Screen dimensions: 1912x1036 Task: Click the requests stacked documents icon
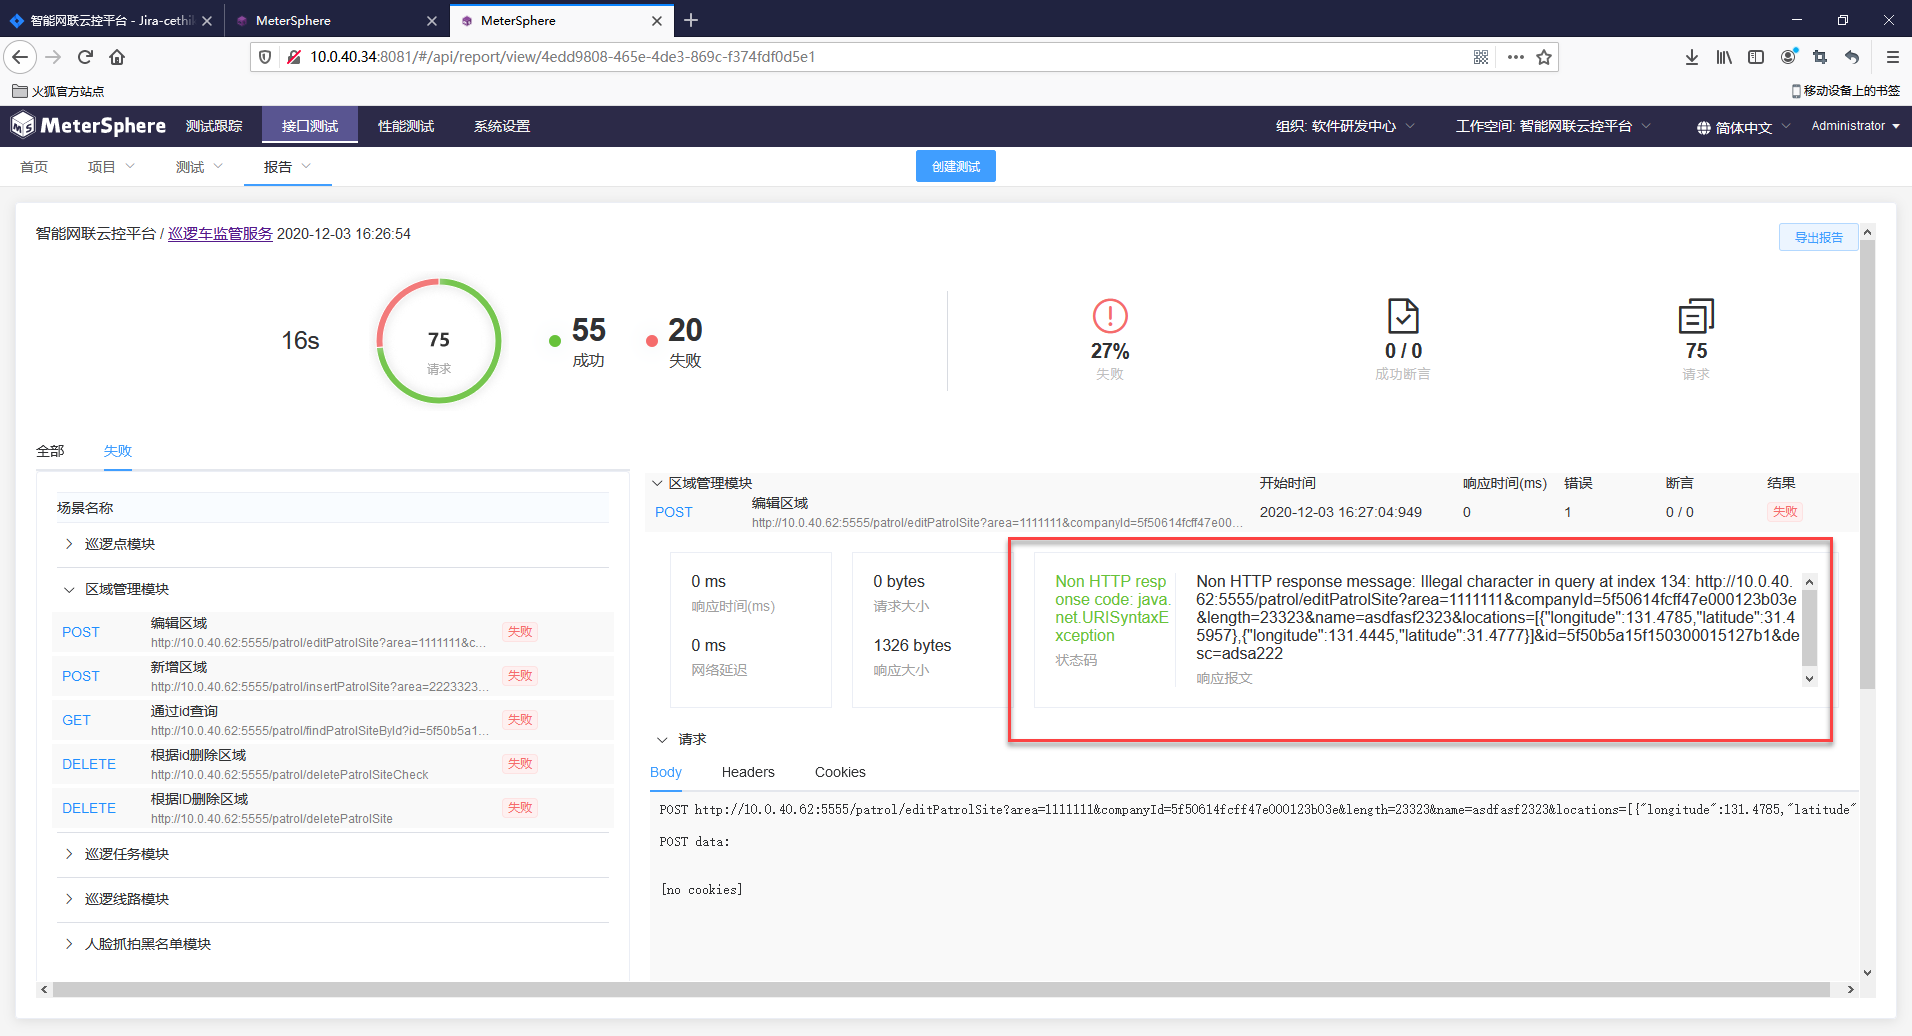point(1696,316)
